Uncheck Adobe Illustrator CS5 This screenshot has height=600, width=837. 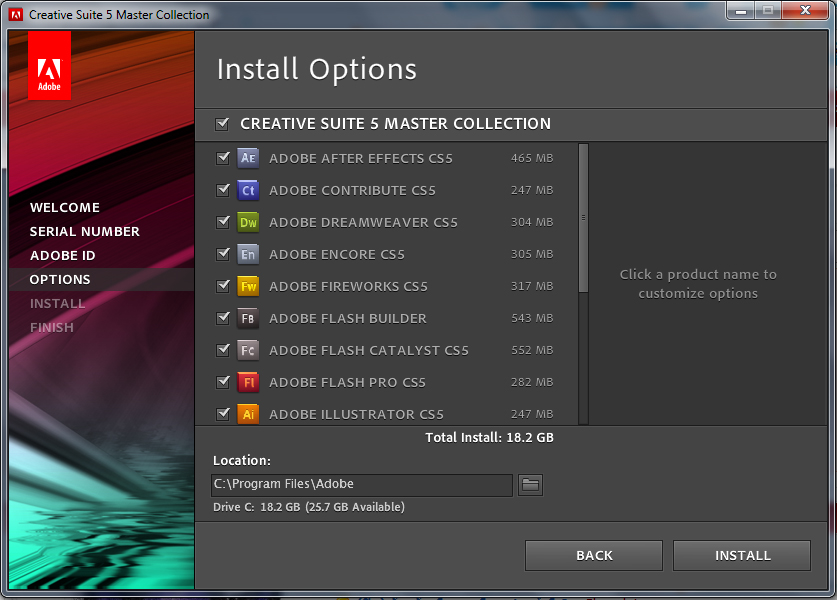(x=223, y=414)
